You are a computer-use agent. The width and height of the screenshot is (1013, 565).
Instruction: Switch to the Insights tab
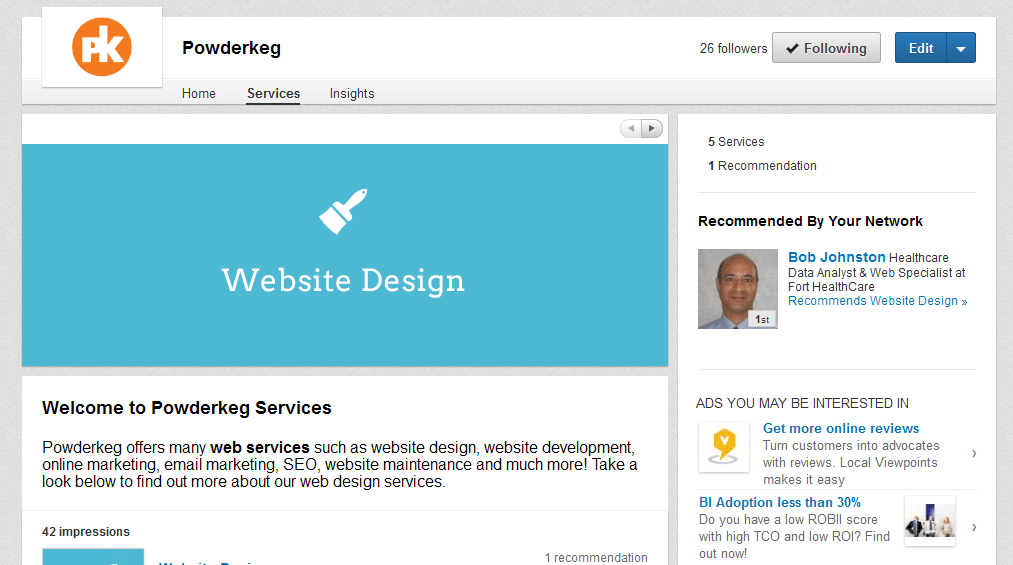pyautogui.click(x=352, y=93)
